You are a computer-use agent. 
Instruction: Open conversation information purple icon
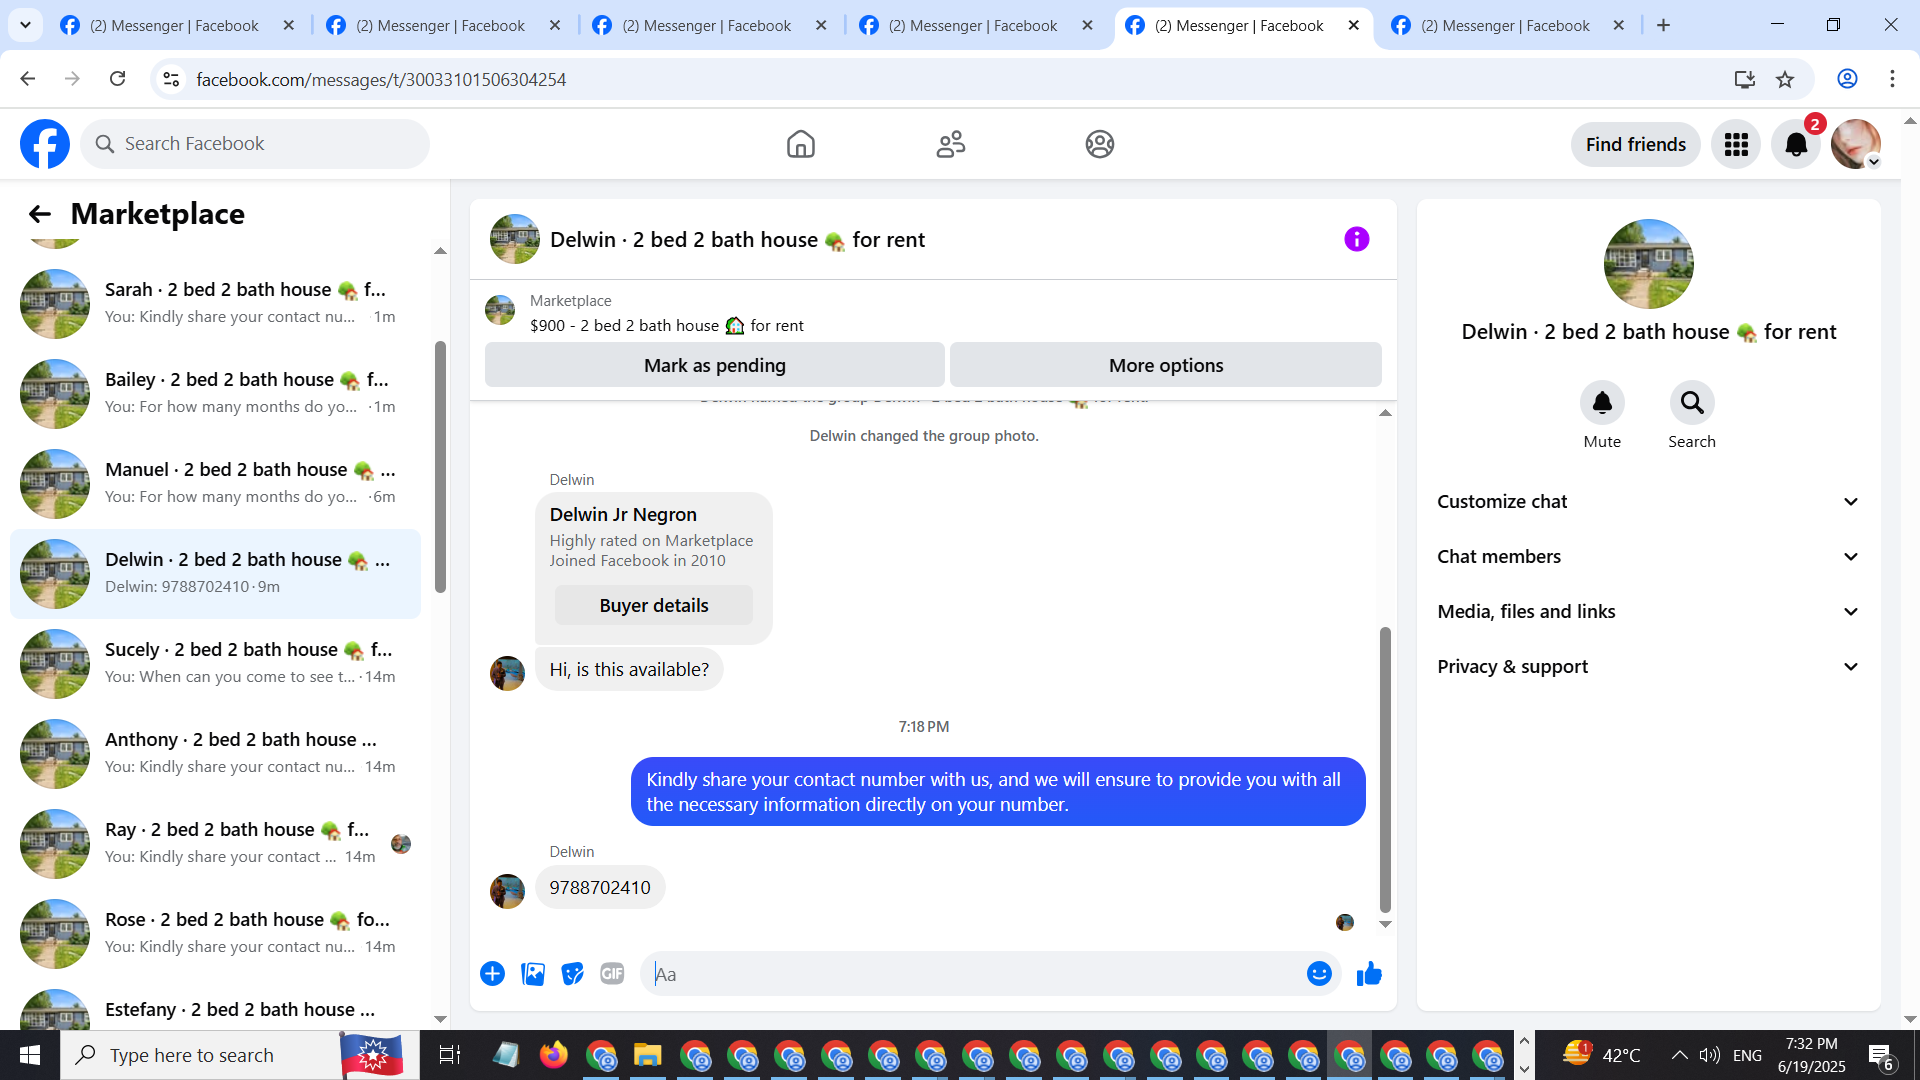[1357, 239]
